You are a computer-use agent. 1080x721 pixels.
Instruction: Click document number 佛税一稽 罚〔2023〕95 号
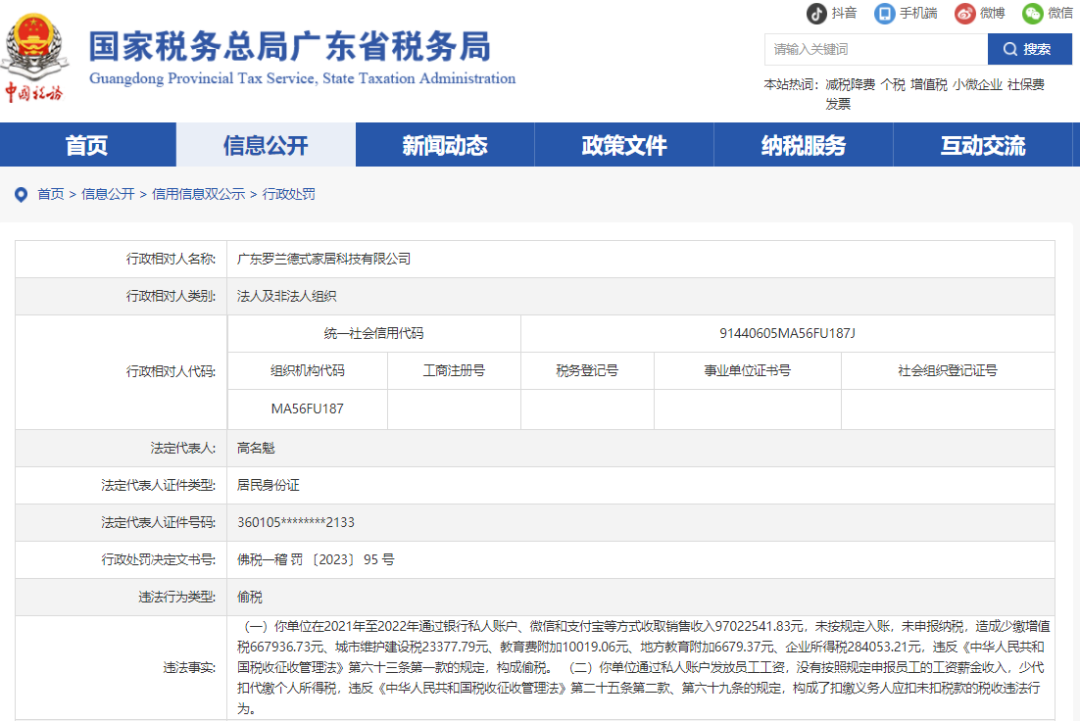315,560
